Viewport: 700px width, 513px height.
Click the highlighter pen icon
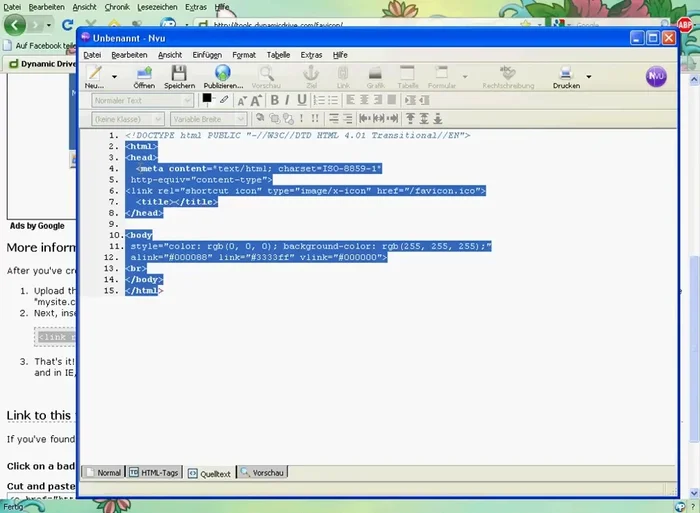click(224, 100)
